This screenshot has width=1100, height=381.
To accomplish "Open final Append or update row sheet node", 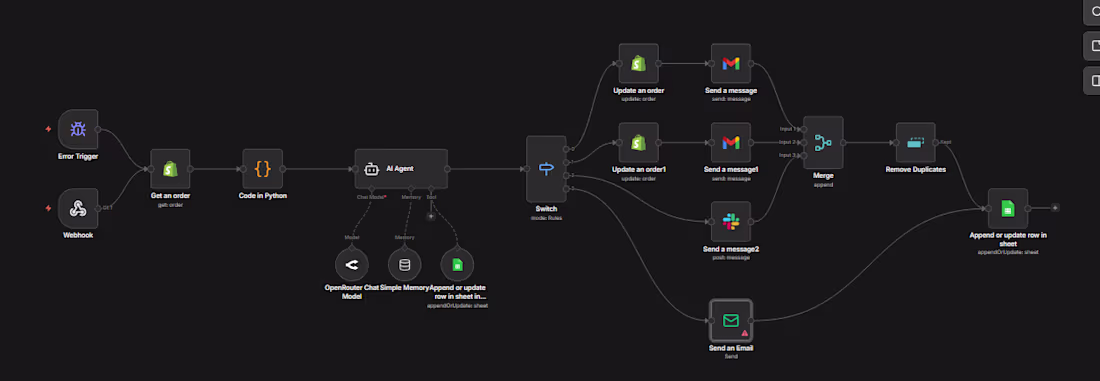I will point(1007,208).
